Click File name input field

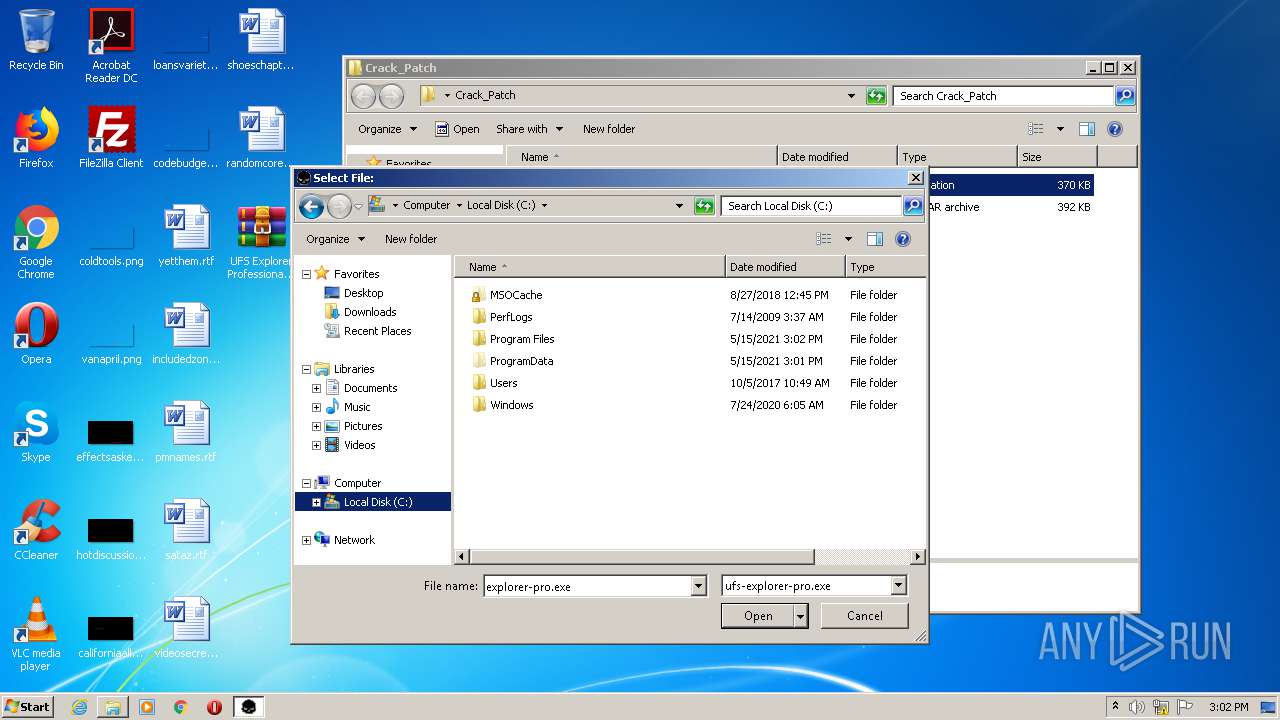tap(587, 587)
